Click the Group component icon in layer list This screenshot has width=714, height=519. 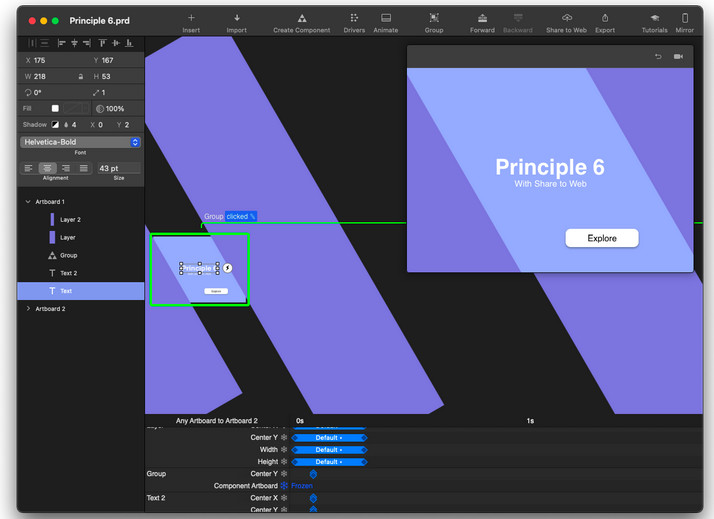point(52,255)
